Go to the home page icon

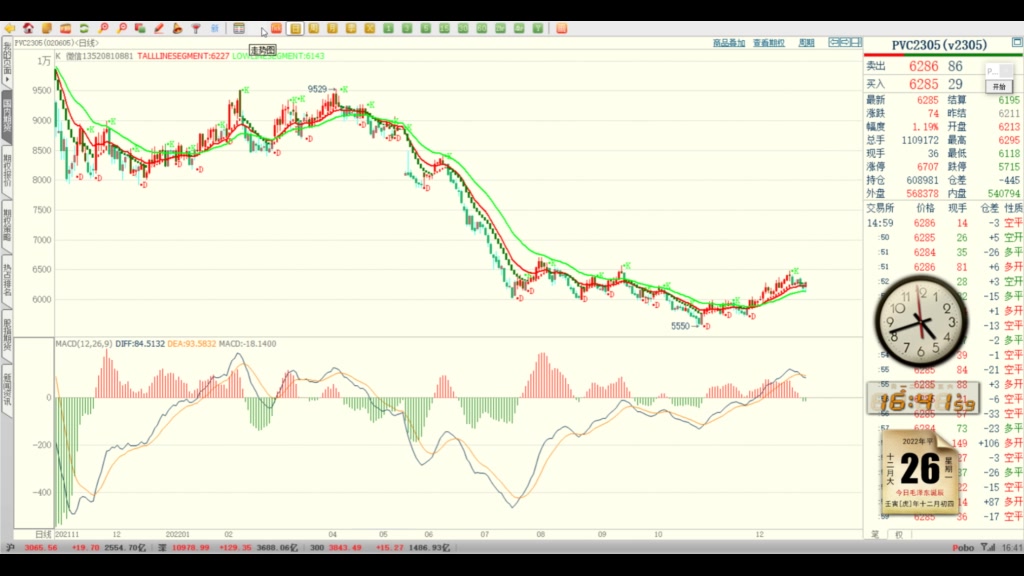pos(28,29)
